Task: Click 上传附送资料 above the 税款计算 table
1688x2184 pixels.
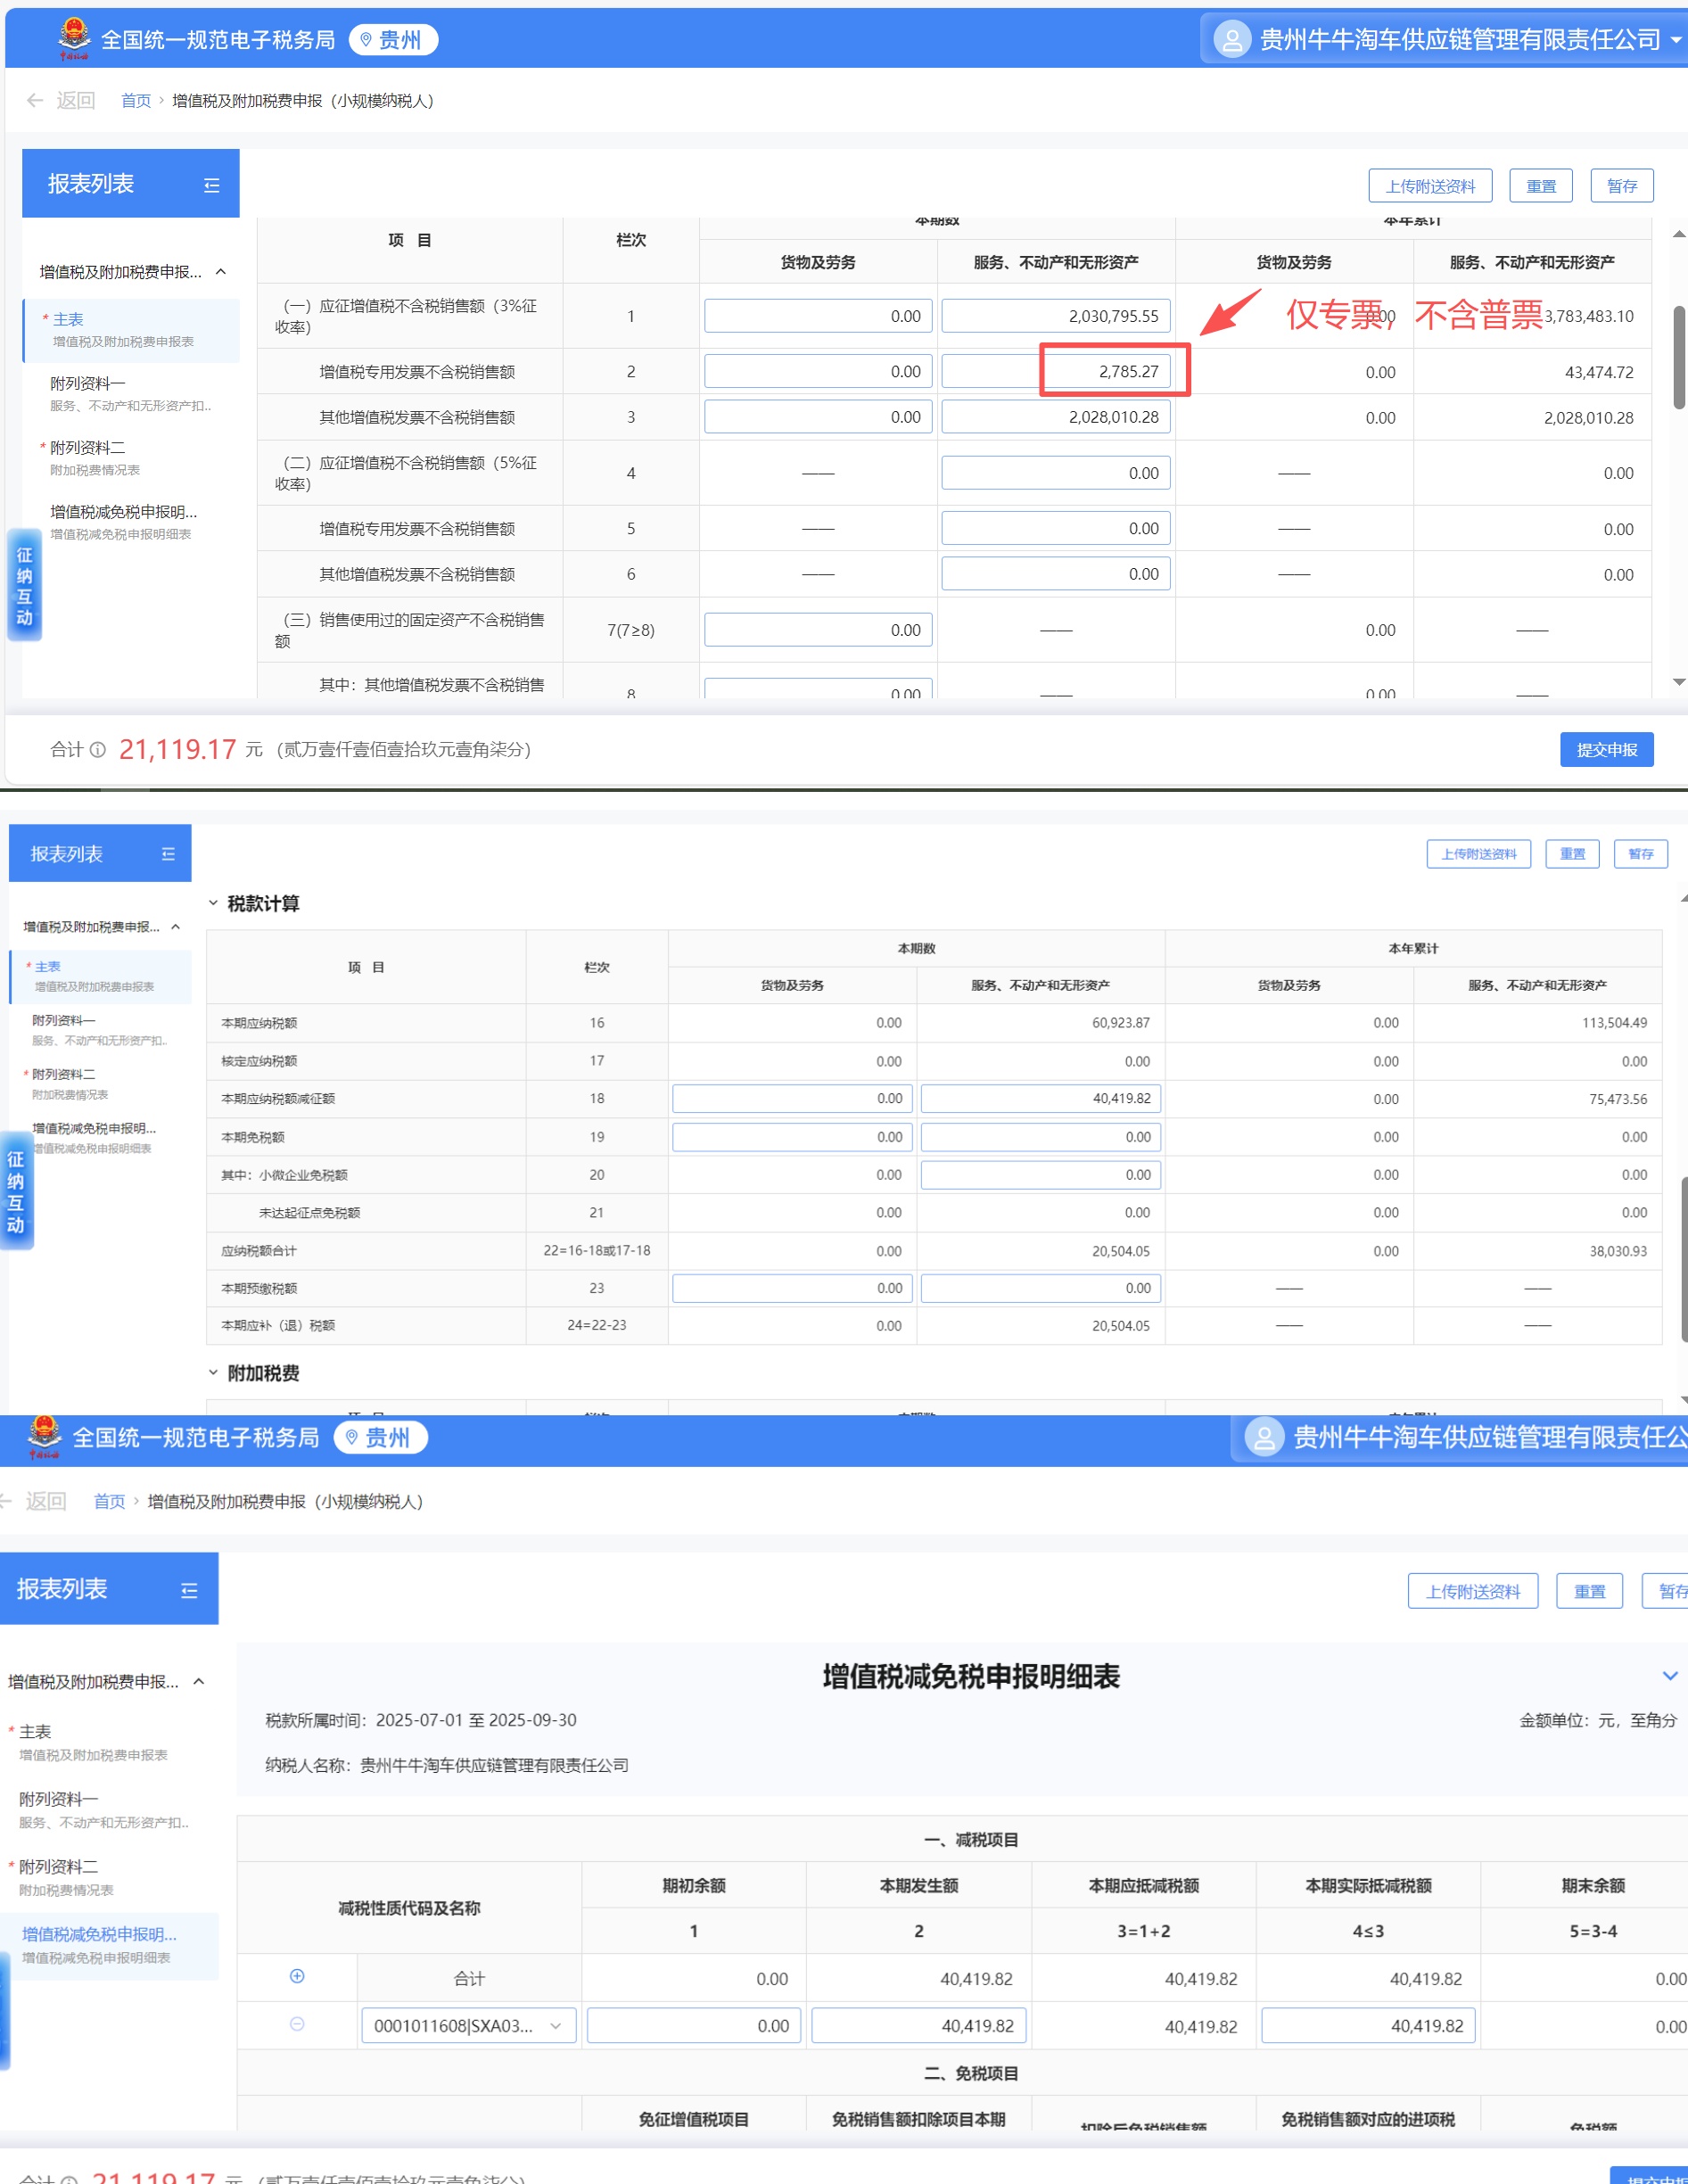Action: point(1478,854)
